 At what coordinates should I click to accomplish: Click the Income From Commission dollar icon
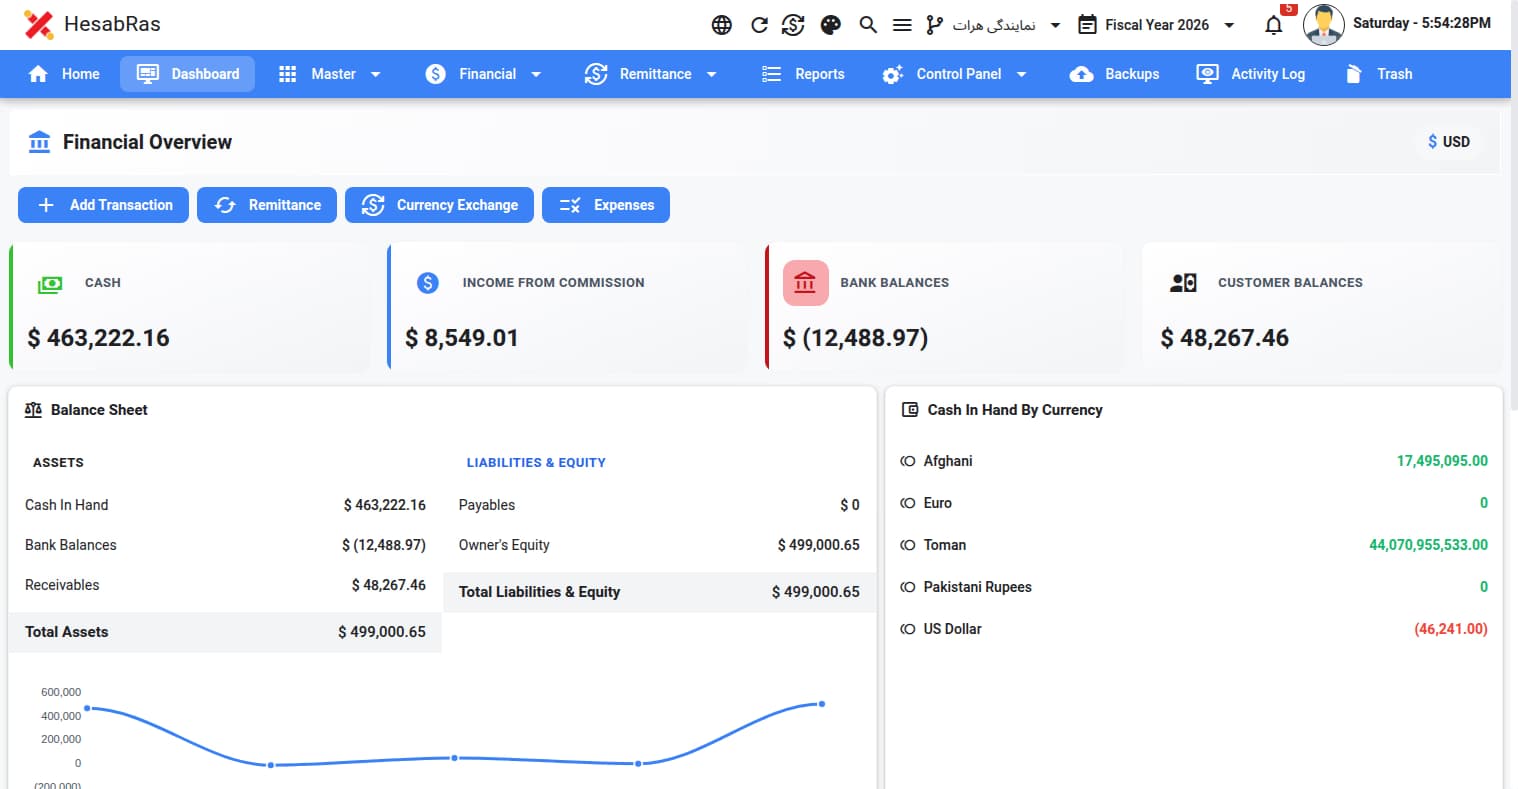[428, 283]
